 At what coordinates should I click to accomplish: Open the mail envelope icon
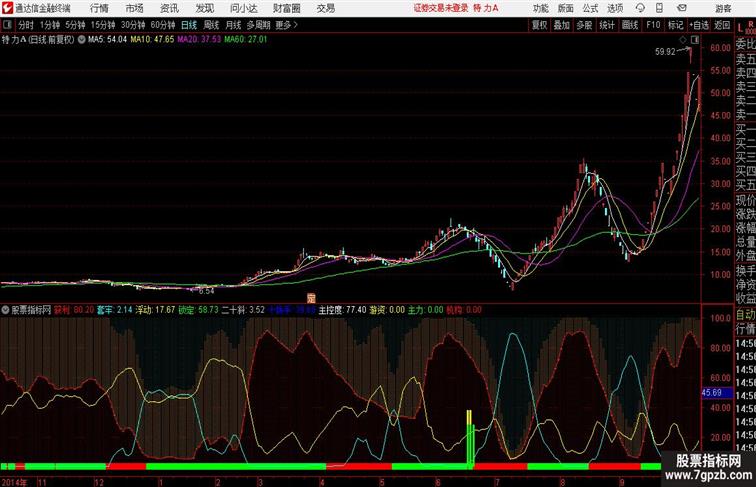pos(682,8)
